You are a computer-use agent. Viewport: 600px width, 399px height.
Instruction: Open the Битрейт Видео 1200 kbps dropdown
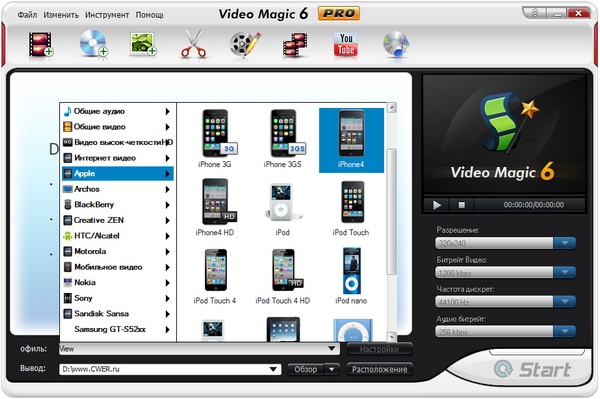coord(565,273)
